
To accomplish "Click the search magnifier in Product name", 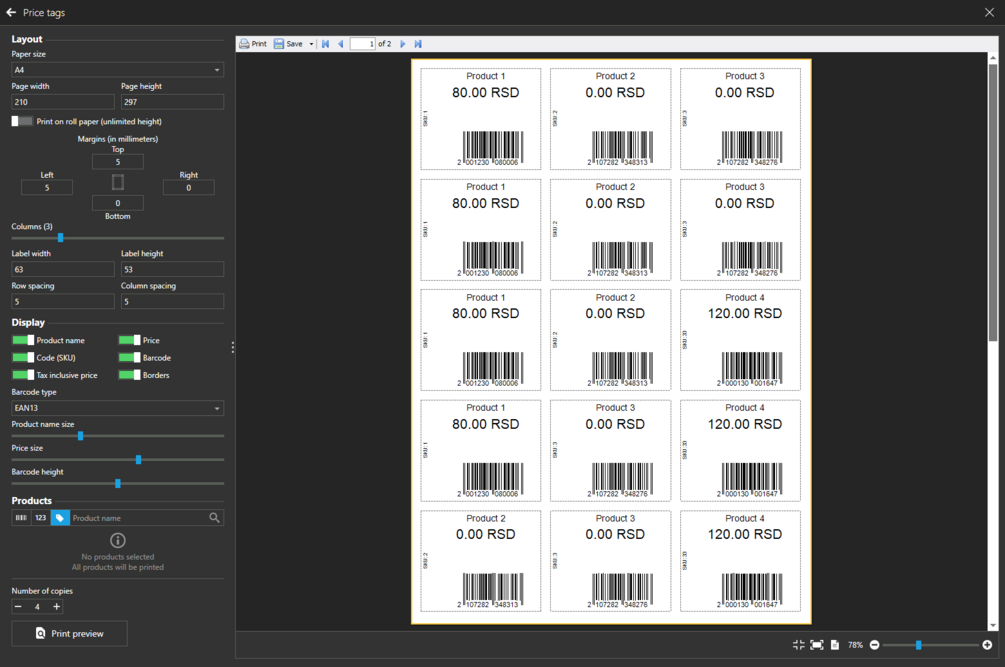I will [x=215, y=518].
